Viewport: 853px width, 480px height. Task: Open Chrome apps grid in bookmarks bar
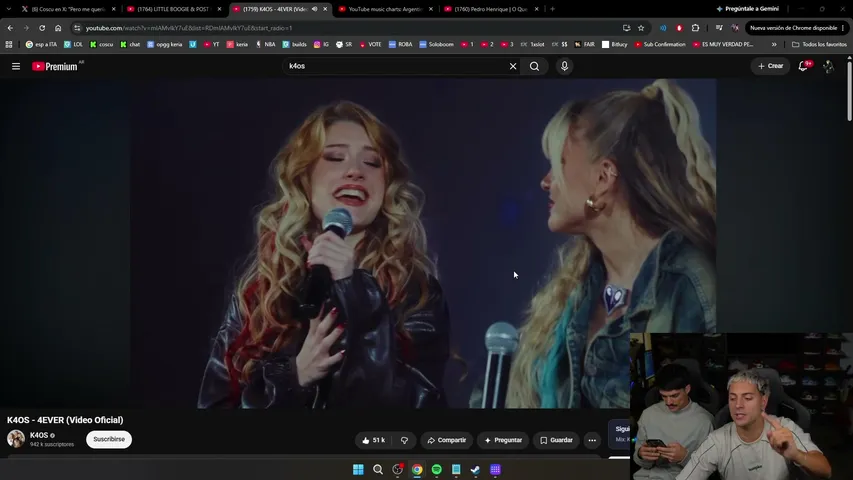[9, 44]
